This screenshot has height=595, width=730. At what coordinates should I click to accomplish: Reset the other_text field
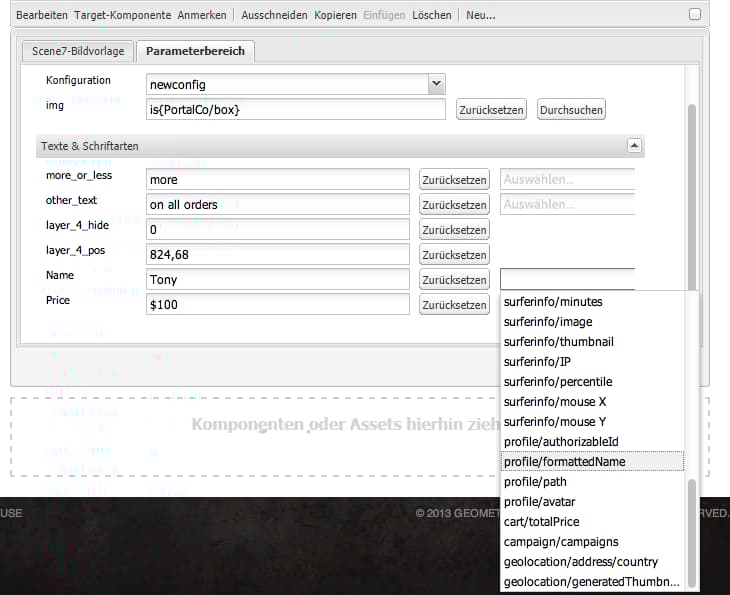point(454,205)
